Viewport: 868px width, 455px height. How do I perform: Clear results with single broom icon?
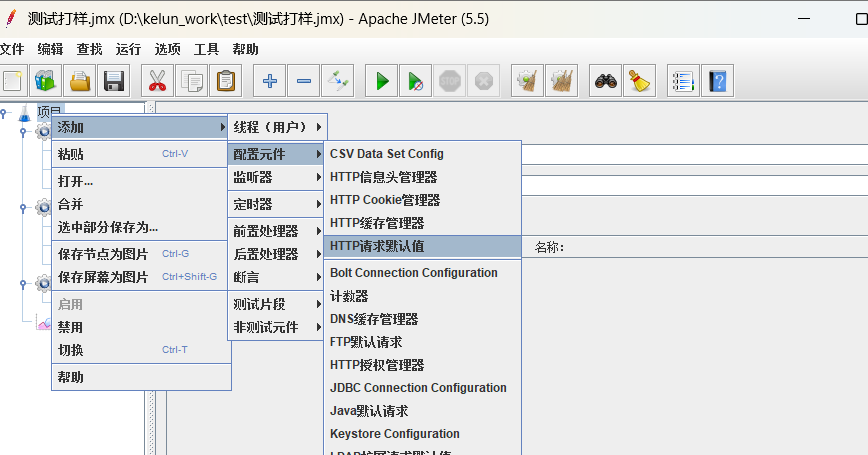coord(527,81)
